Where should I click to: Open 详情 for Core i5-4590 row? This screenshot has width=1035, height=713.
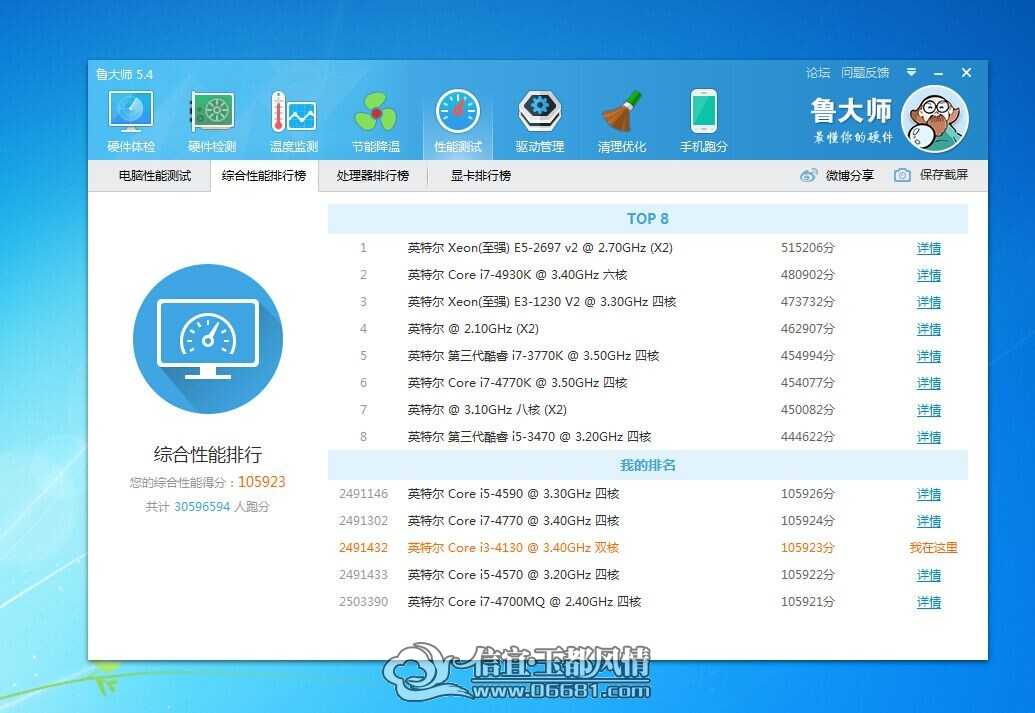(929, 494)
